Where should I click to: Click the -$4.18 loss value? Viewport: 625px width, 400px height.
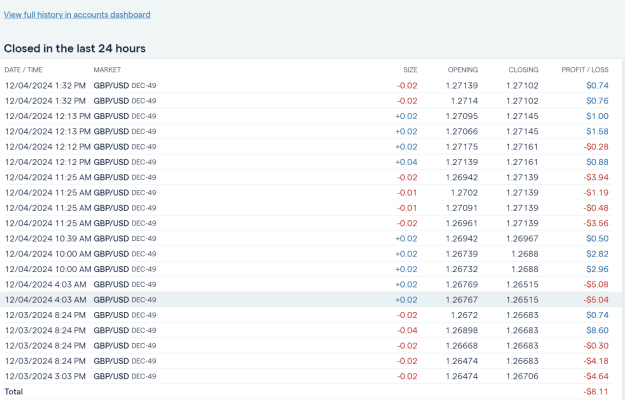point(596,361)
